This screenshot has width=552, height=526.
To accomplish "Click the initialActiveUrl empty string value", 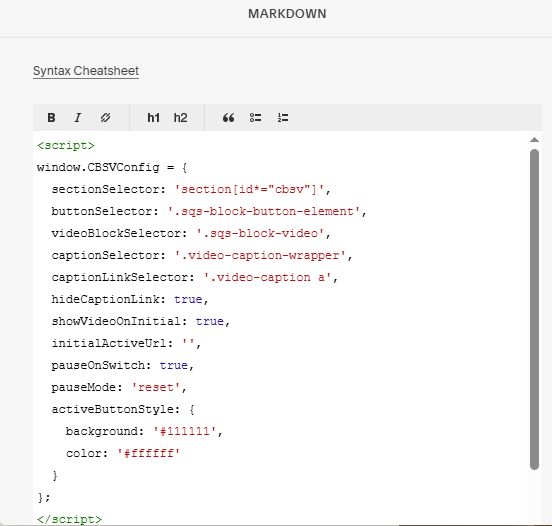I will tap(188, 343).
